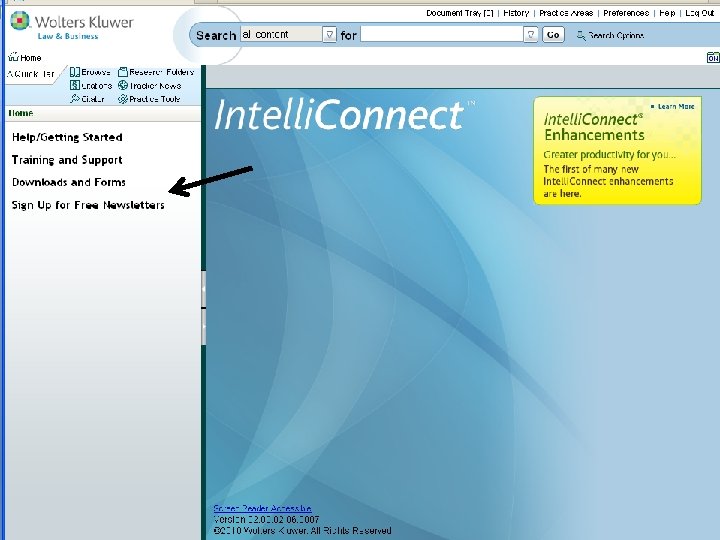Open the Document Tray
Viewport: 720px width, 540px height.
460,13
